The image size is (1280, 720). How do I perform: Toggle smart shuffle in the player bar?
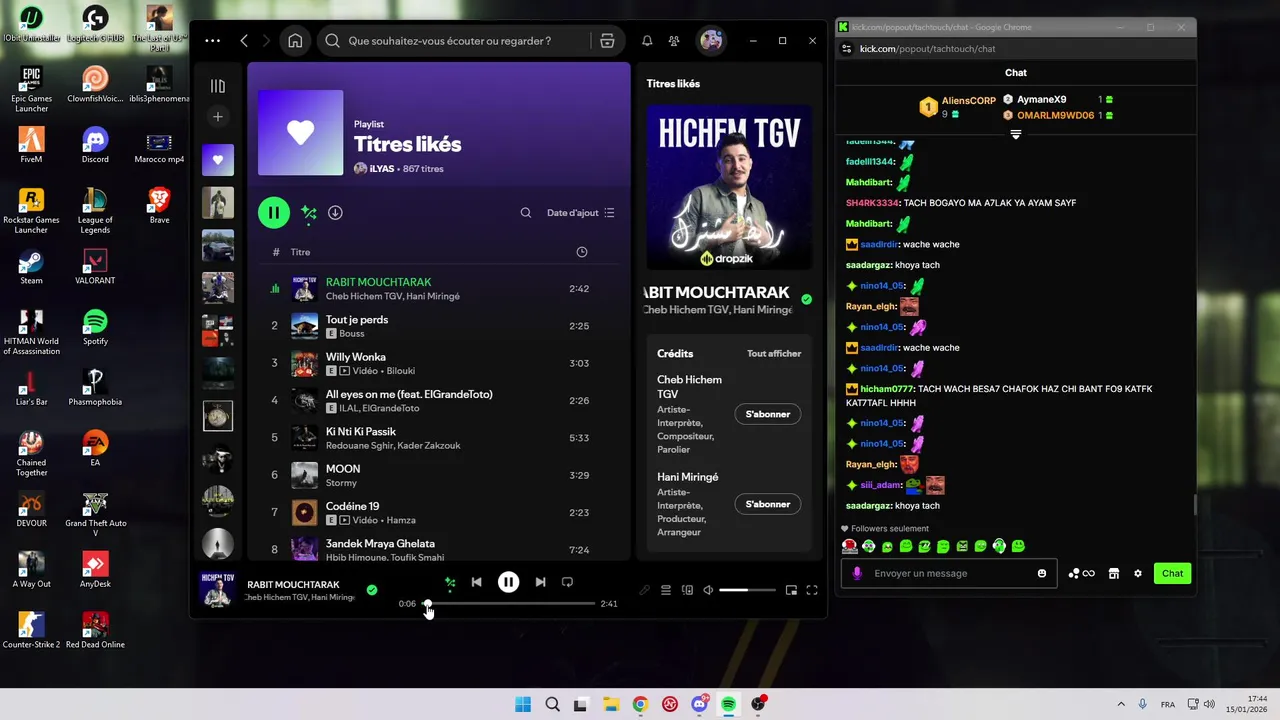coord(450,582)
